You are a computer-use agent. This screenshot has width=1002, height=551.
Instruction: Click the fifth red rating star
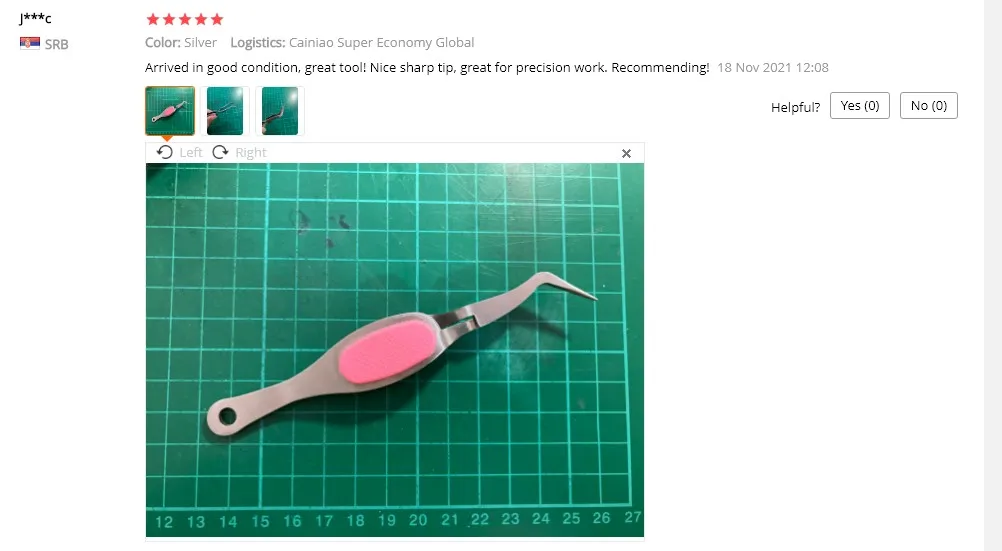tap(217, 19)
